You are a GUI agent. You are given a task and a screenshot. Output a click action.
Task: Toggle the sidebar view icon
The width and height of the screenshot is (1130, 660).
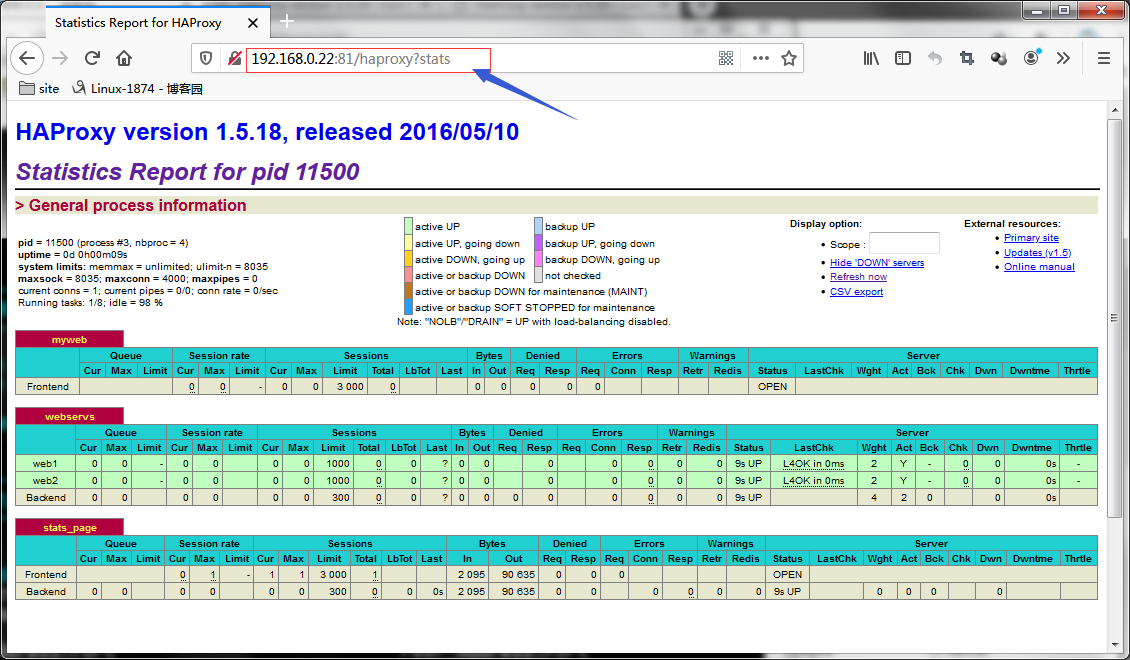[903, 58]
